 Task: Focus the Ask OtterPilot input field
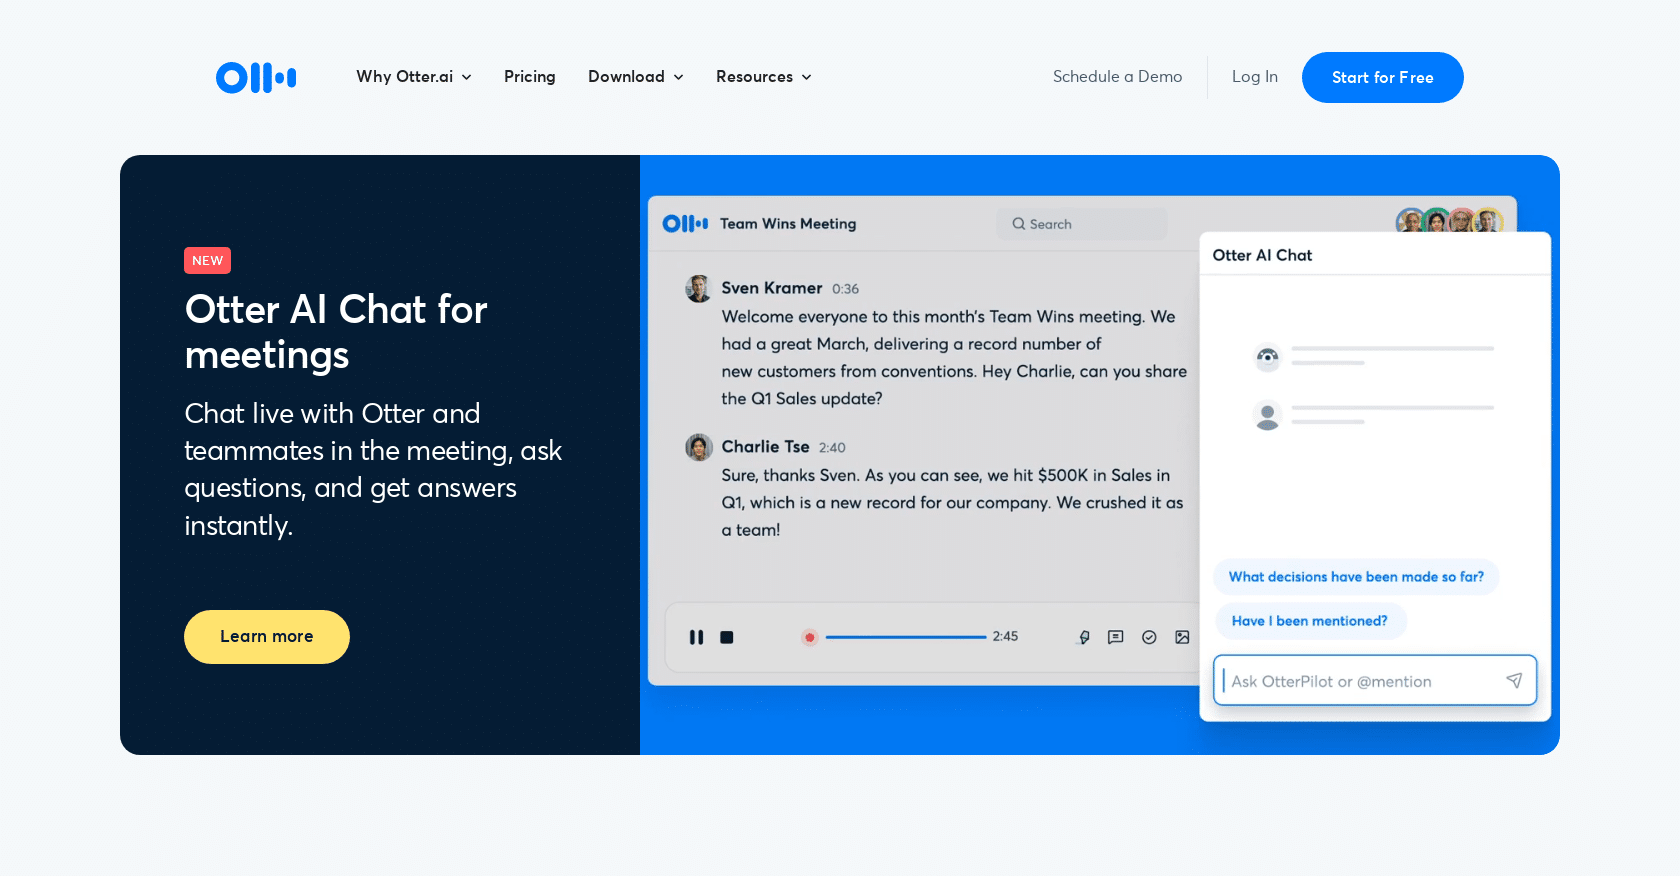click(1360, 681)
